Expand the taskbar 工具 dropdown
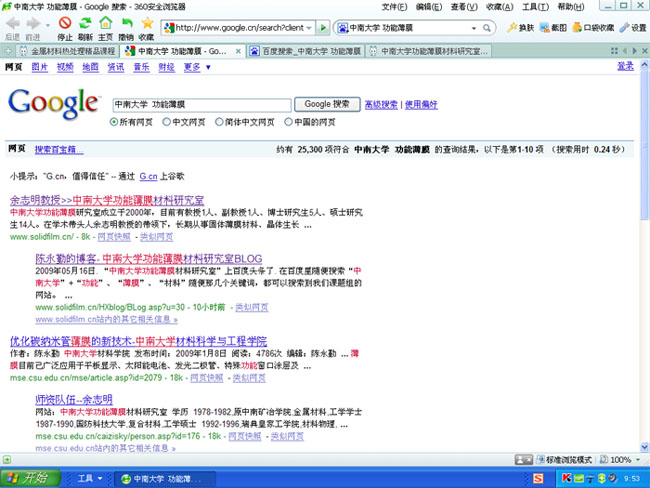The image size is (650, 488). pos(100,478)
